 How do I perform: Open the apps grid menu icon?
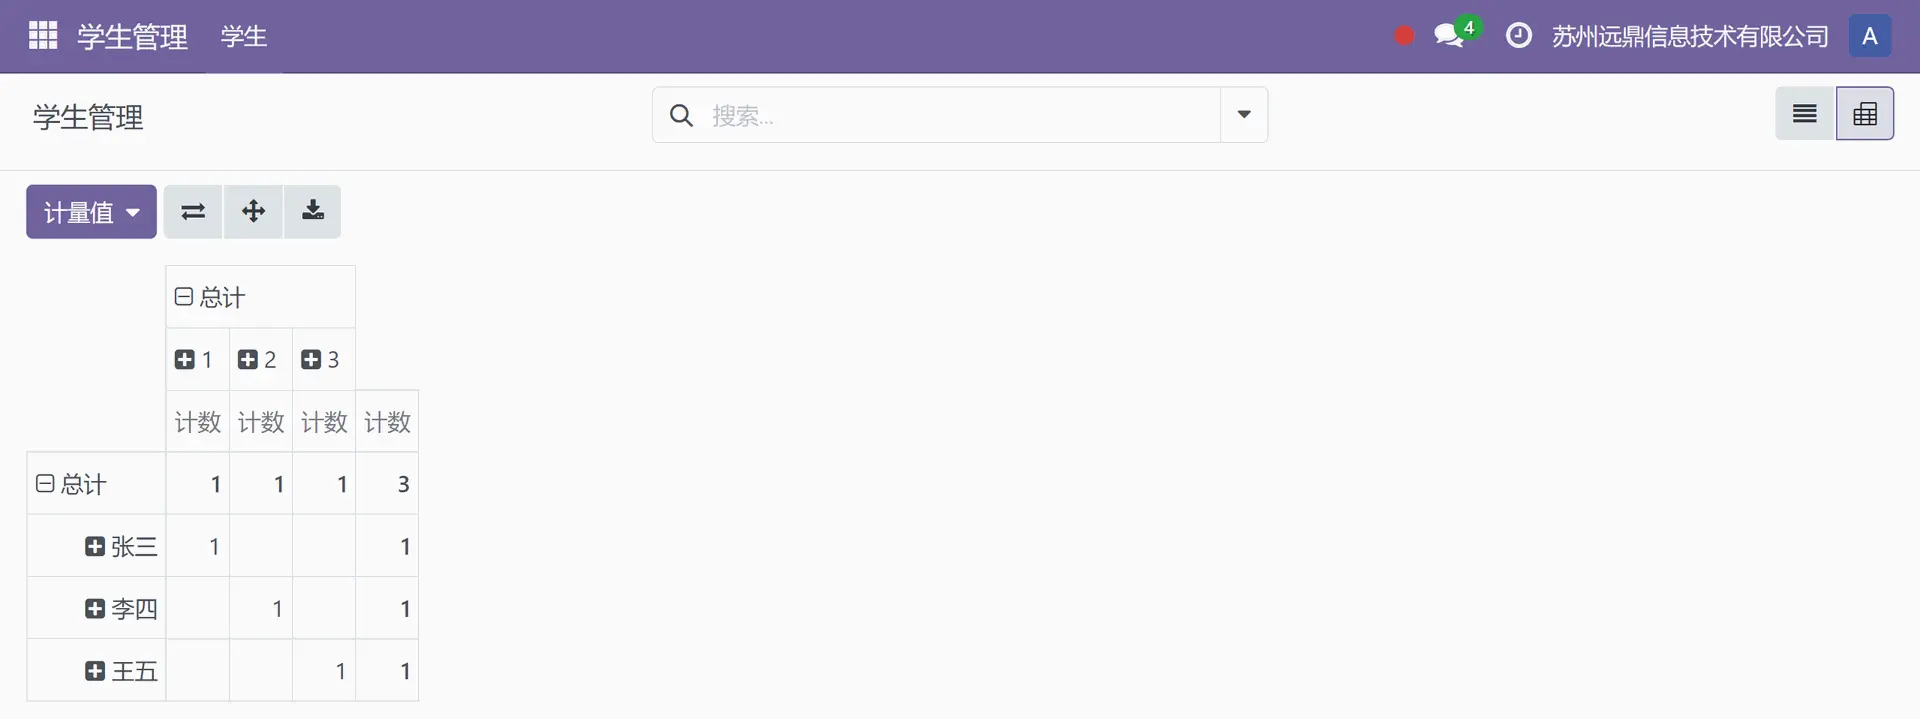click(x=43, y=36)
